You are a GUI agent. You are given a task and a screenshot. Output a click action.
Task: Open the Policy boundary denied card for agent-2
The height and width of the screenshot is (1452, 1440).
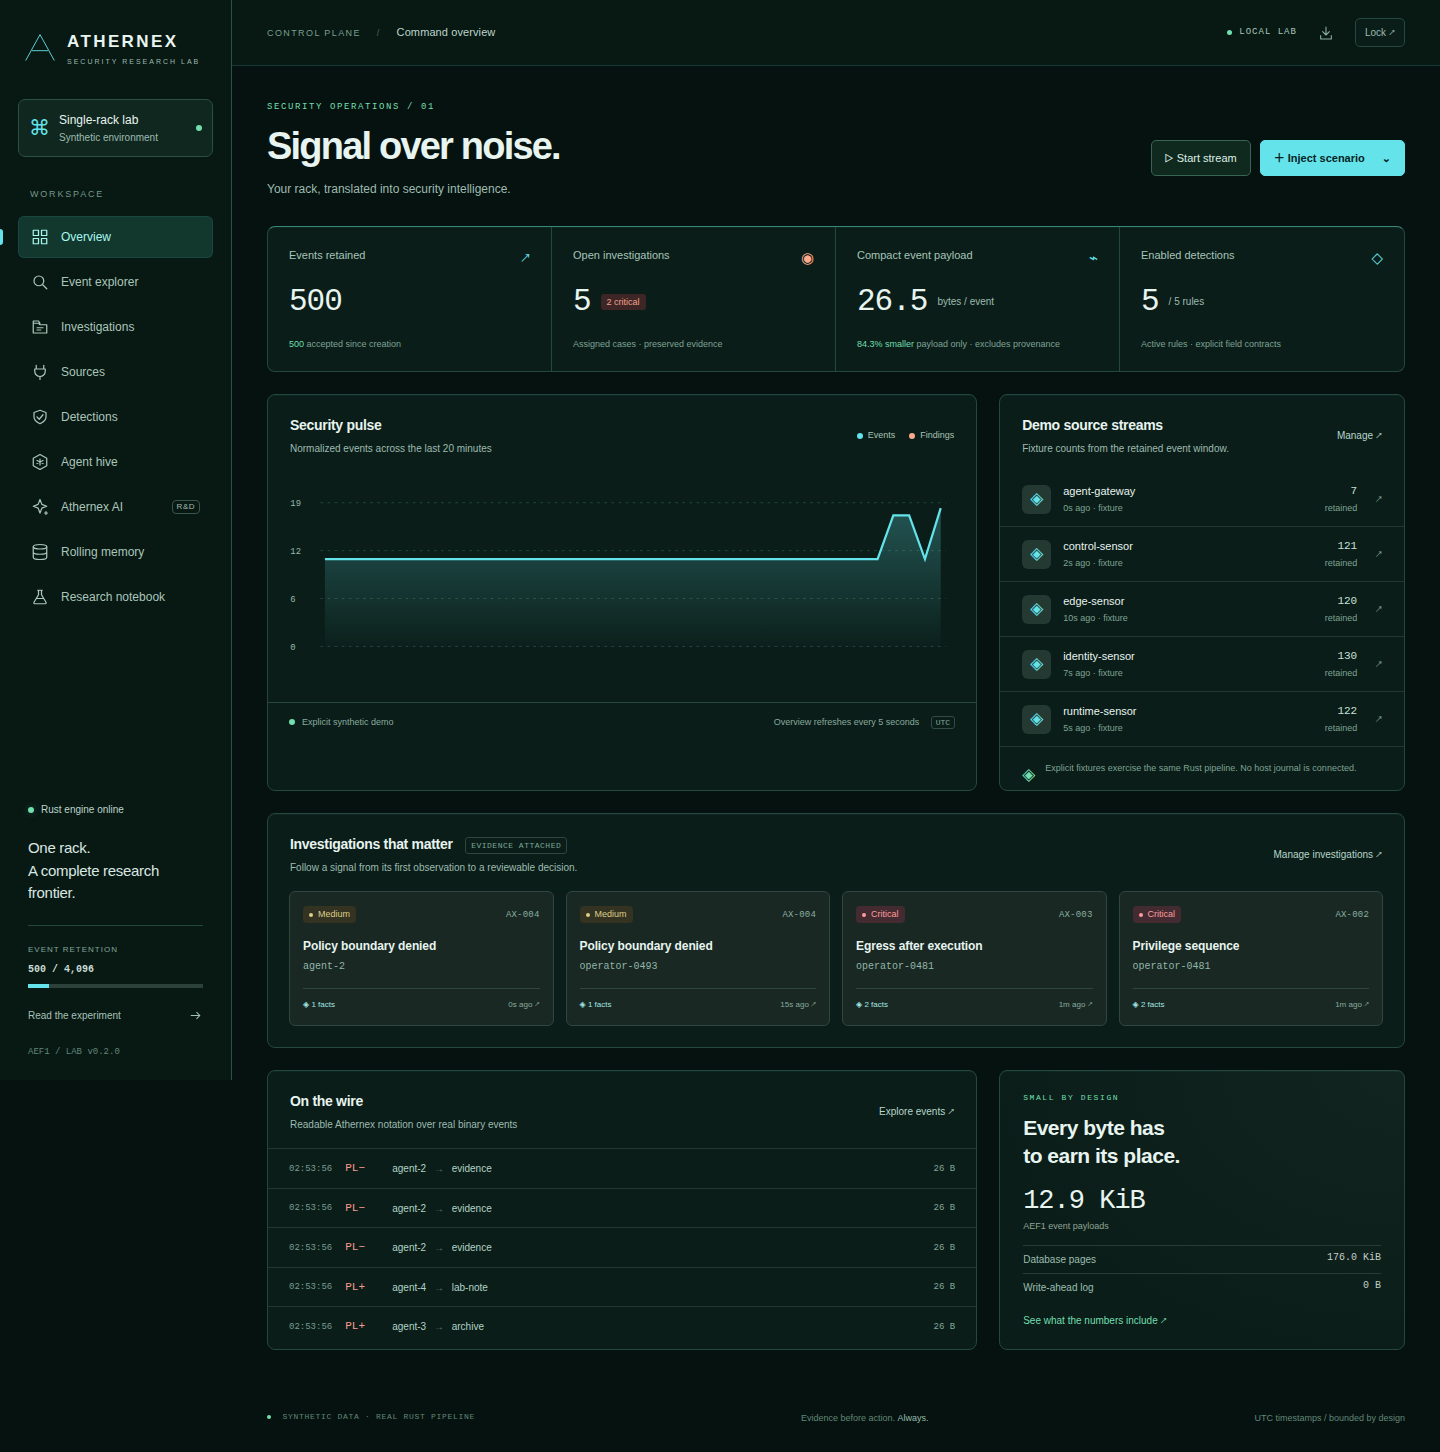421,959
